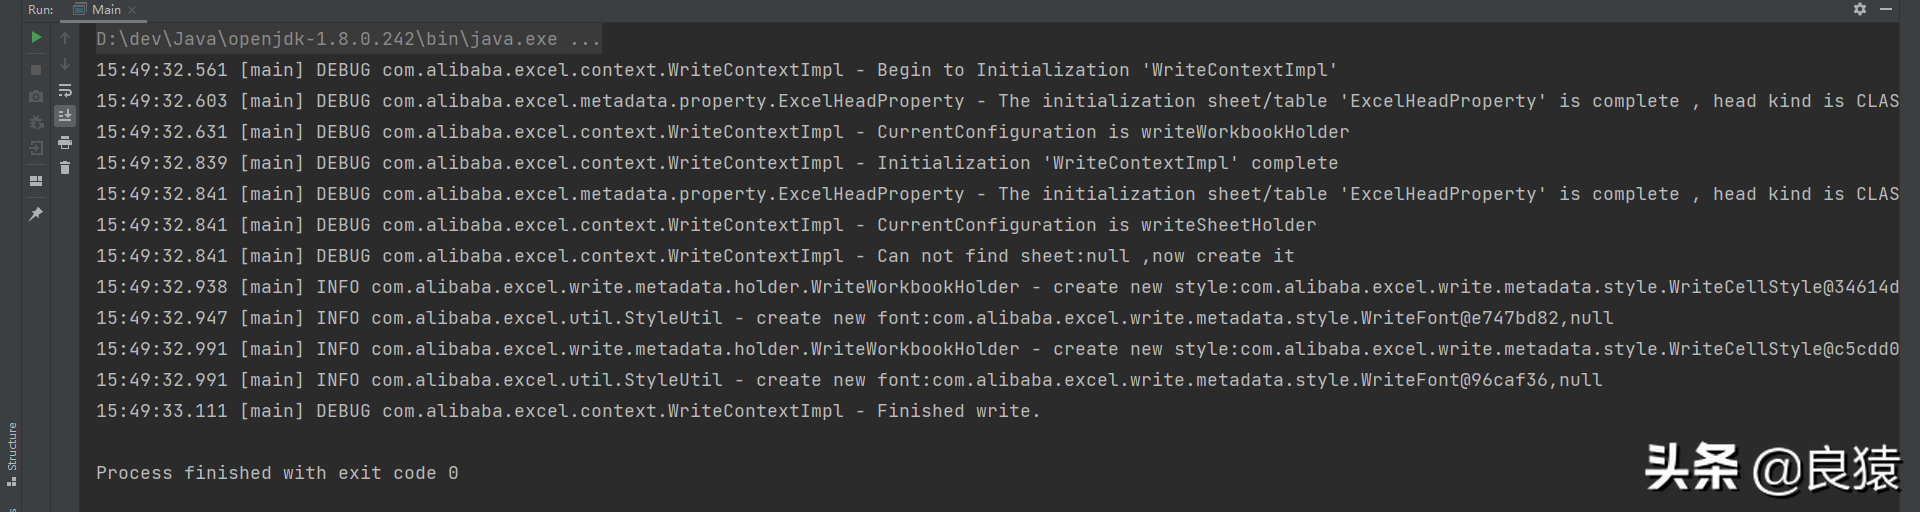
Task: Click the Print console output icon
Action: pyautogui.click(x=65, y=142)
